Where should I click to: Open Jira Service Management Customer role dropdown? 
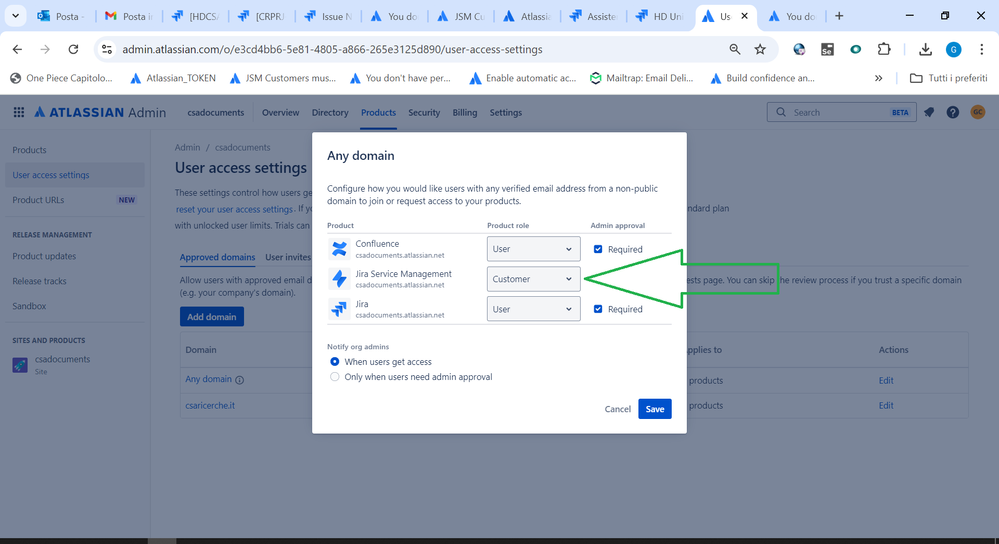click(533, 279)
